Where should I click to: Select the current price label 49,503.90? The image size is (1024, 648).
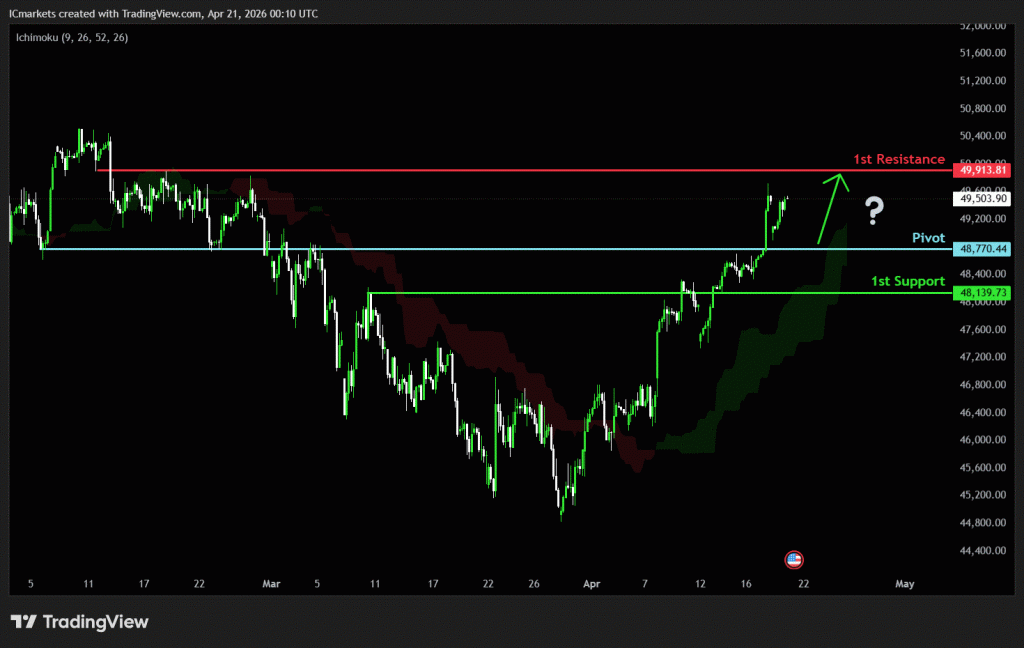(983, 199)
